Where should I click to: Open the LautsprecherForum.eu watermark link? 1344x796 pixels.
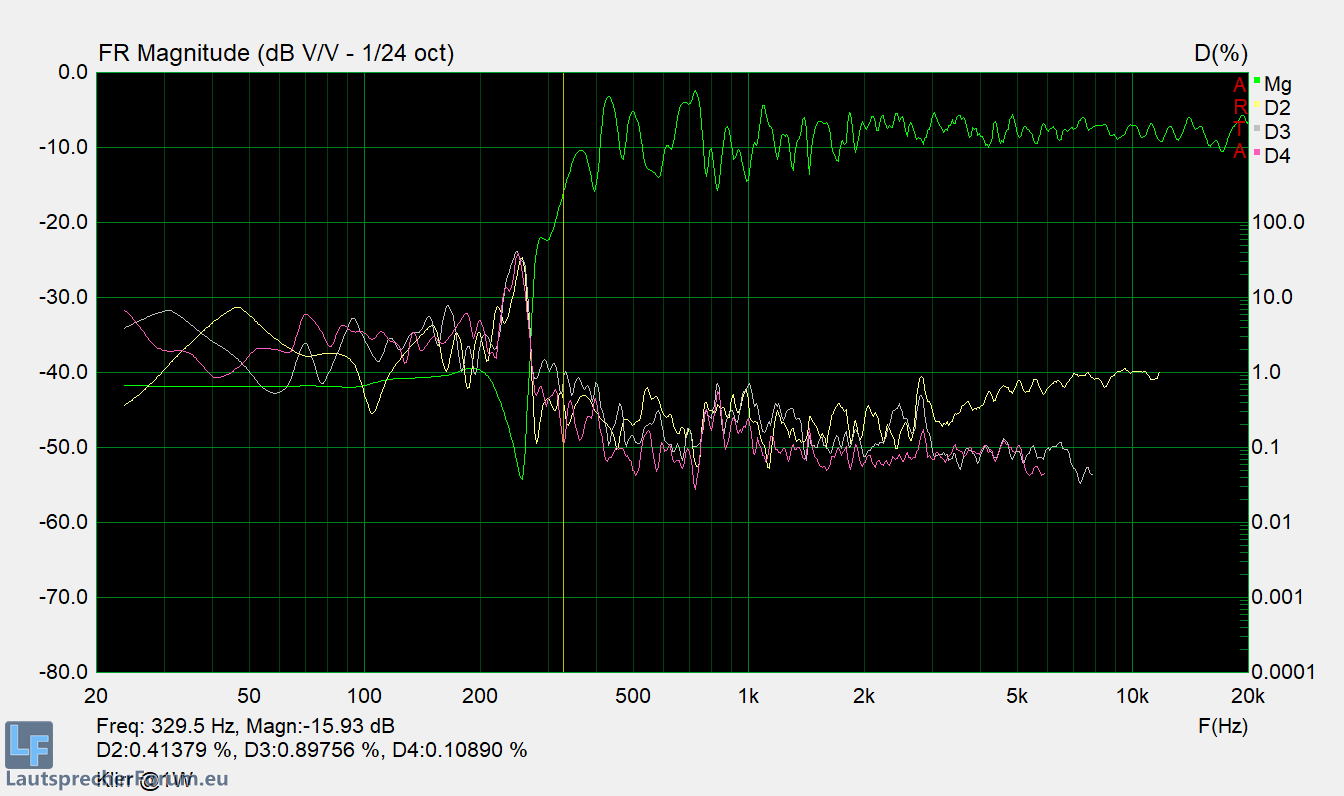(116, 778)
